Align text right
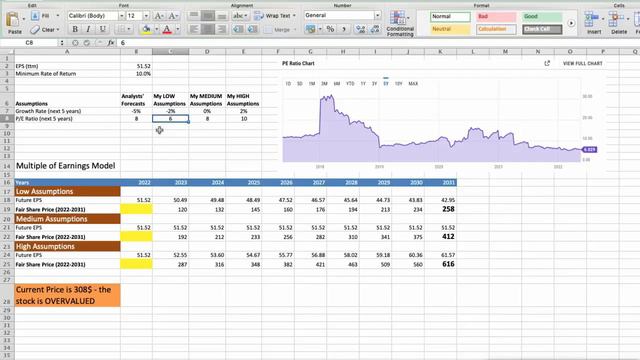Viewport: 640px width, 360px height. (222, 29)
